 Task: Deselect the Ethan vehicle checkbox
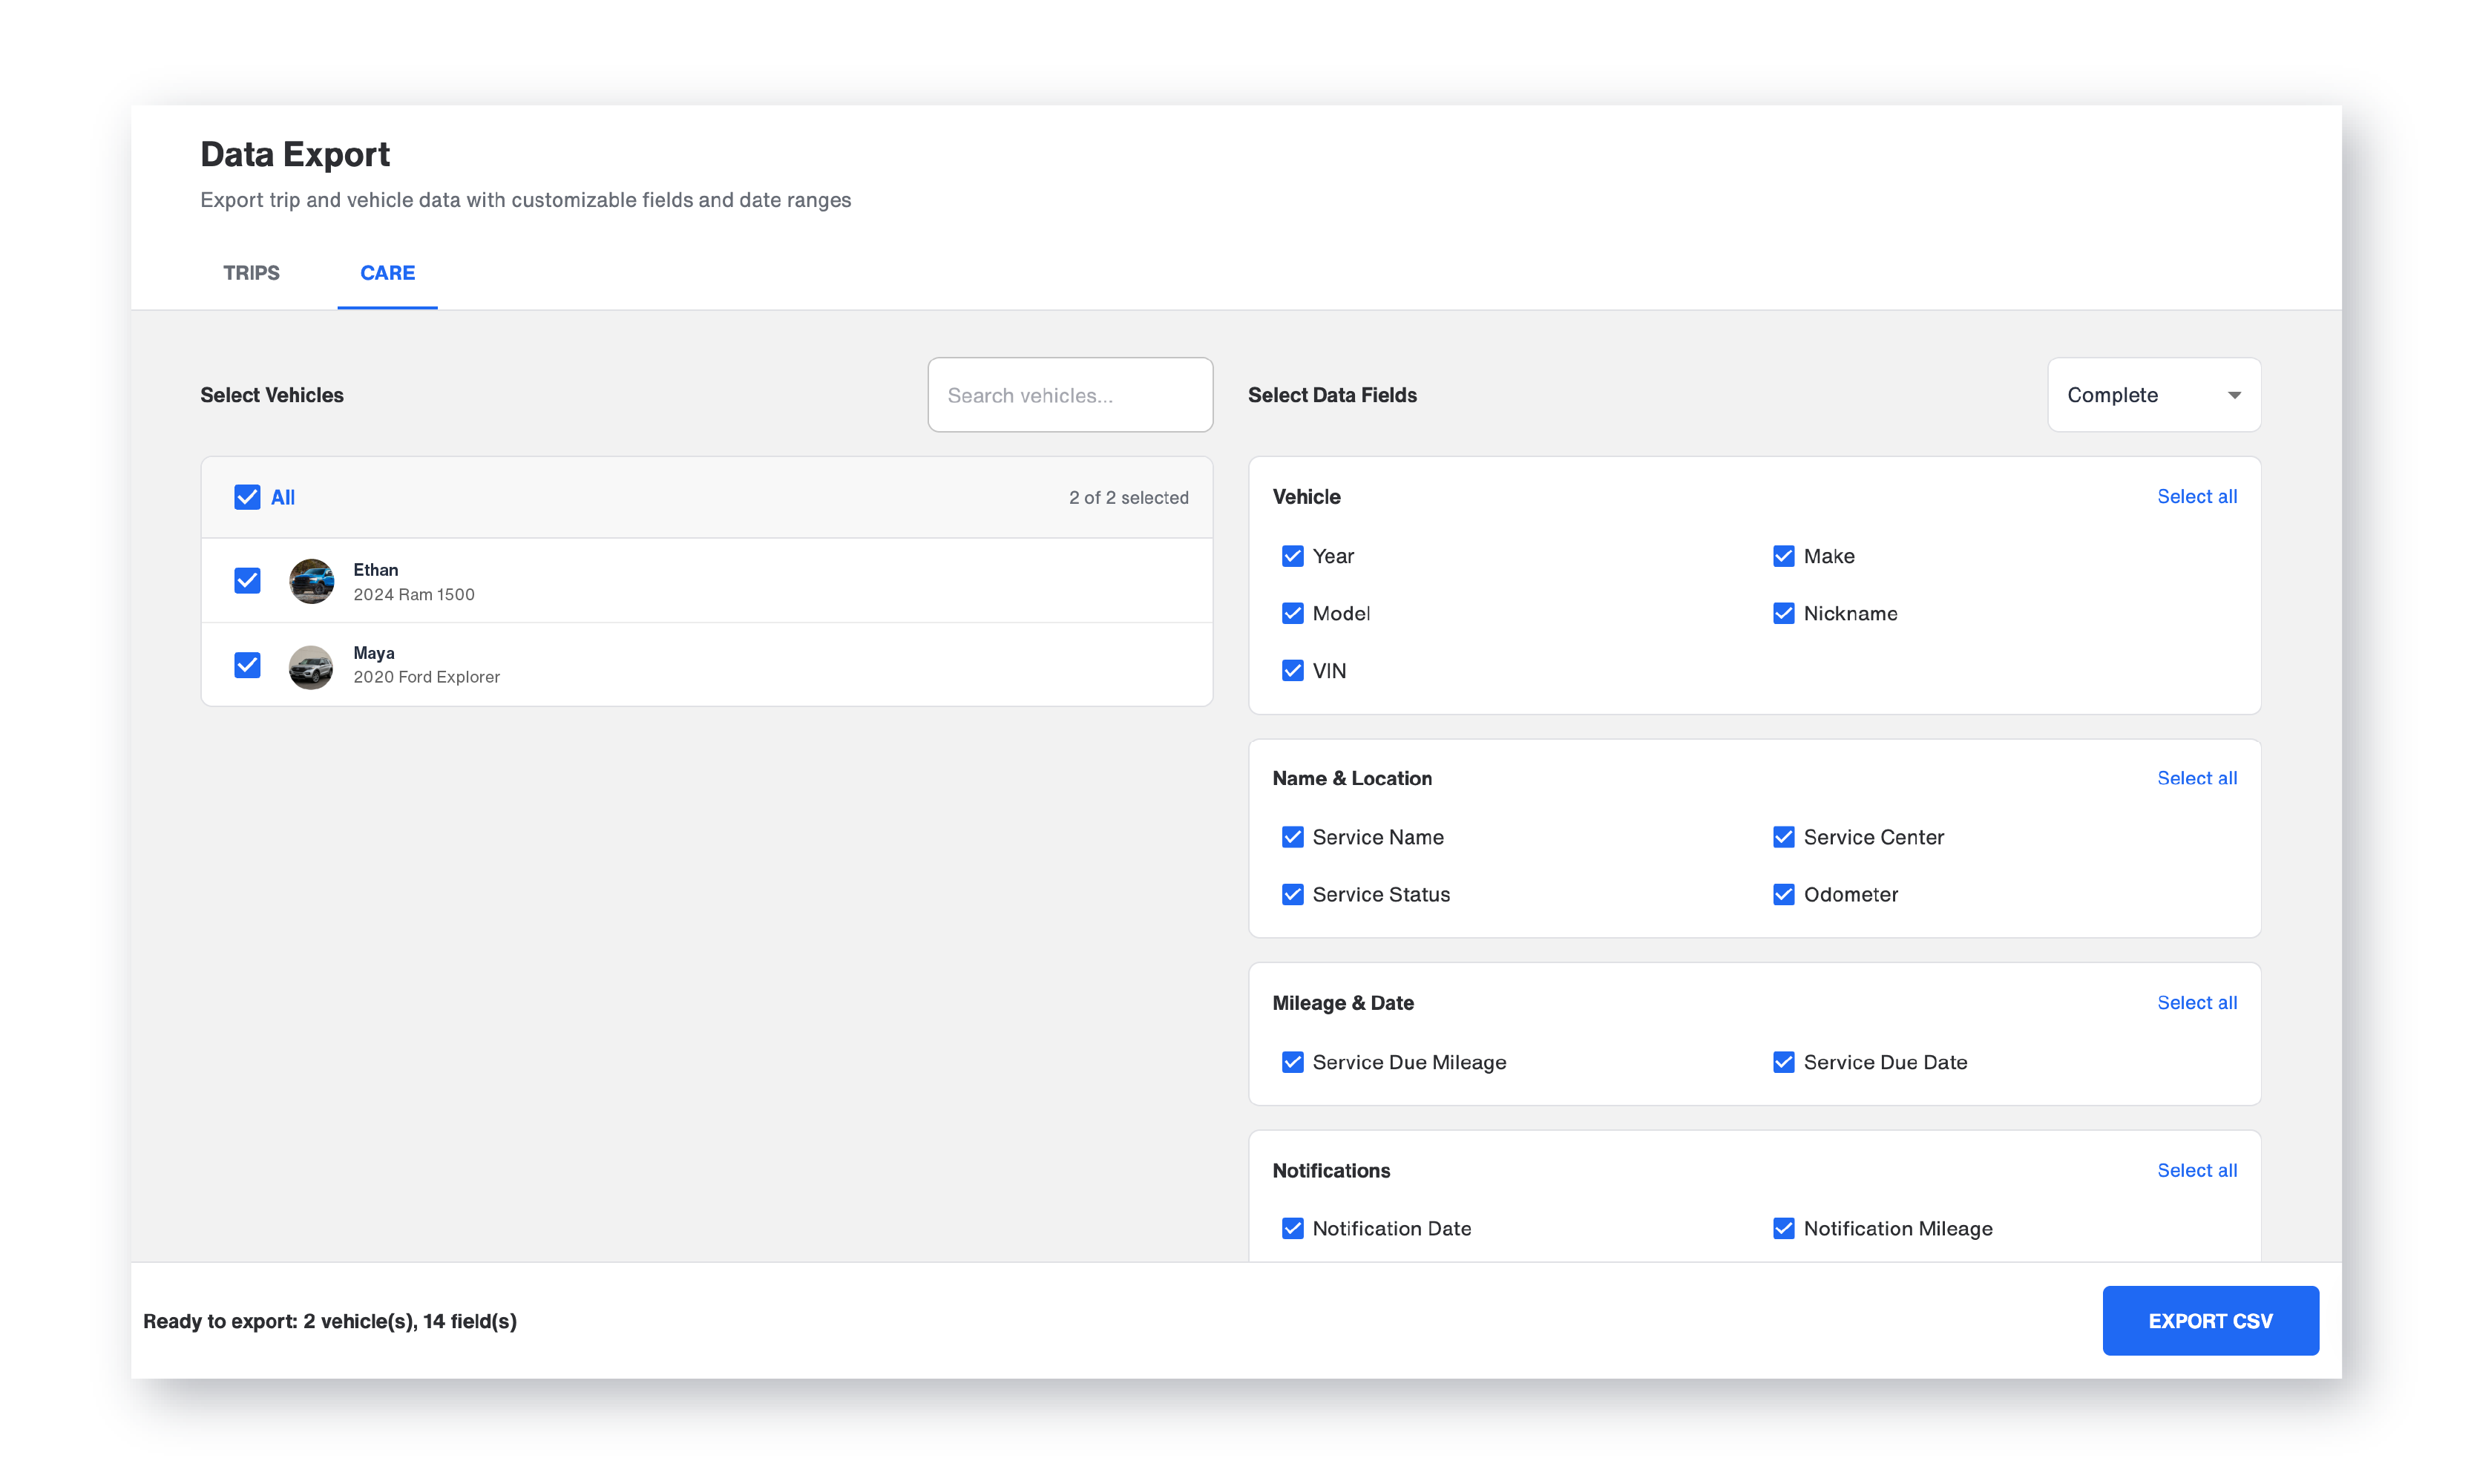(247, 581)
